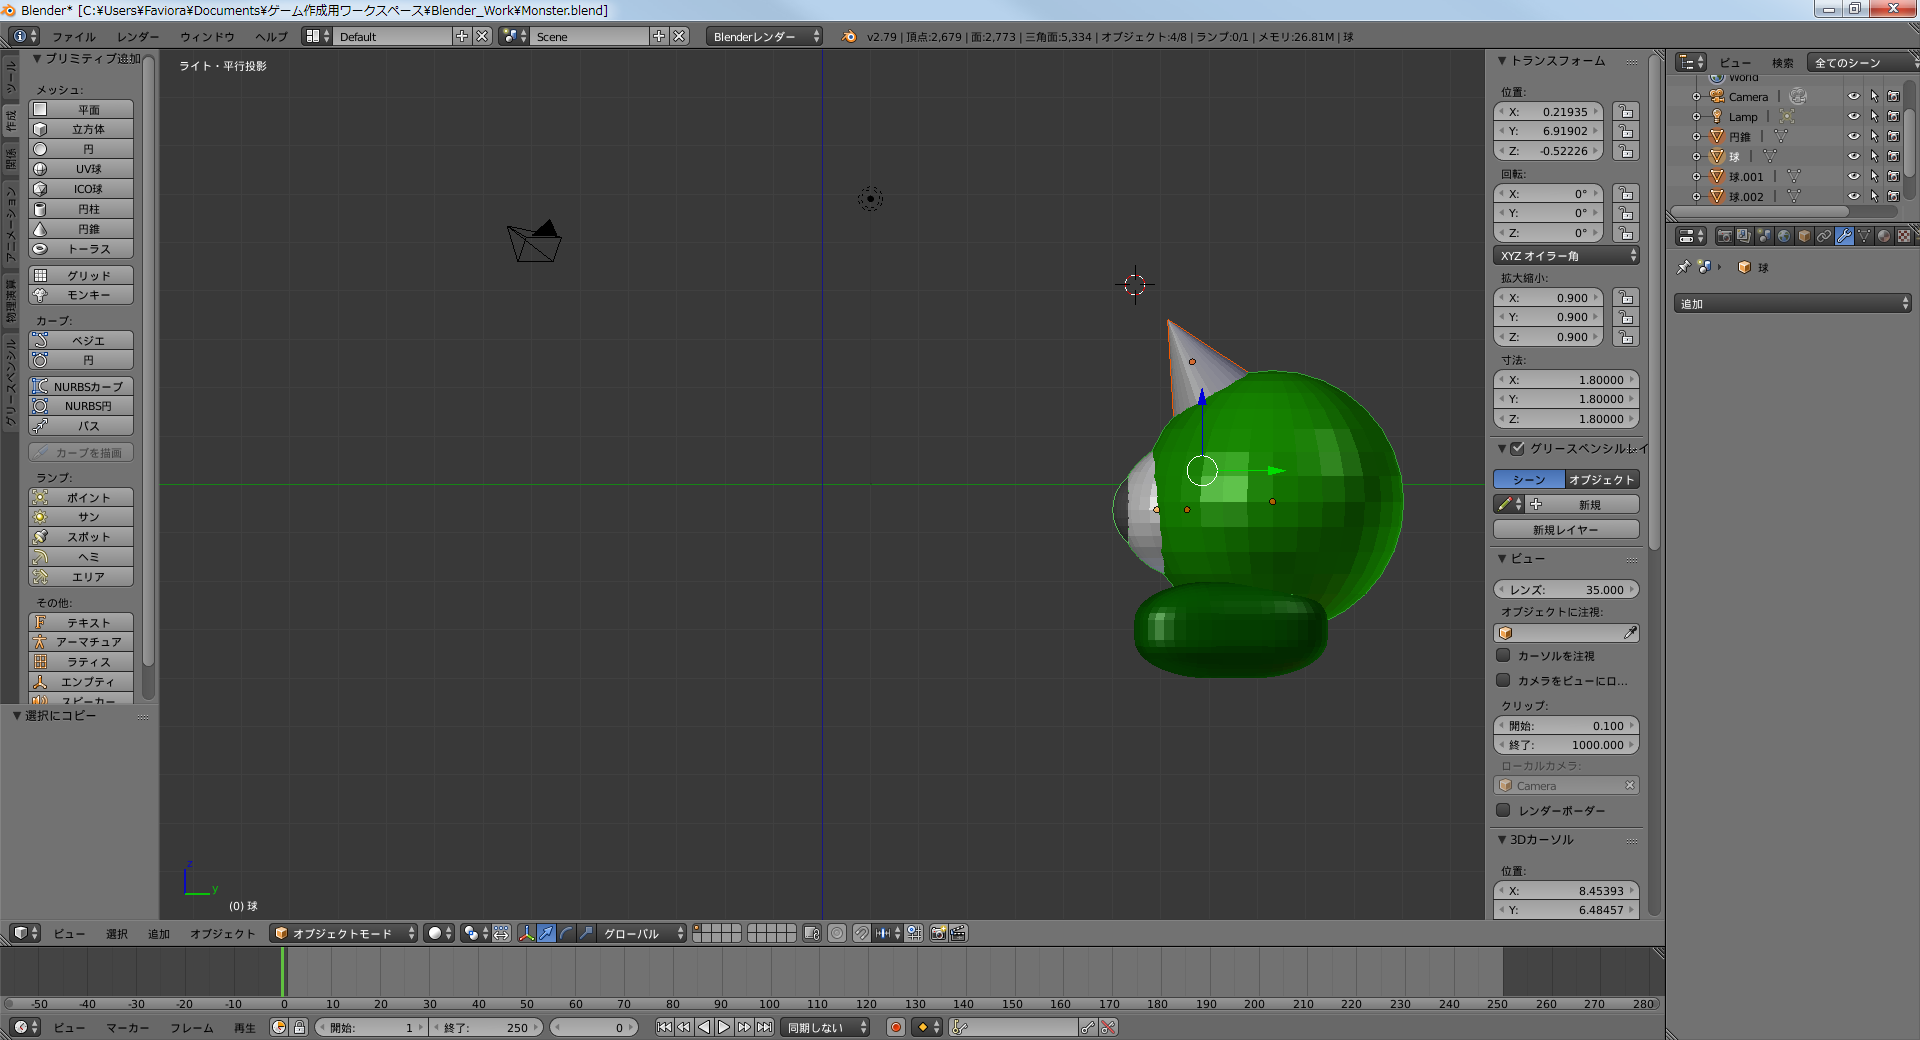Image resolution: width=1920 pixels, height=1040 pixels.
Task: Play the animation forward
Action: [x=724, y=1027]
